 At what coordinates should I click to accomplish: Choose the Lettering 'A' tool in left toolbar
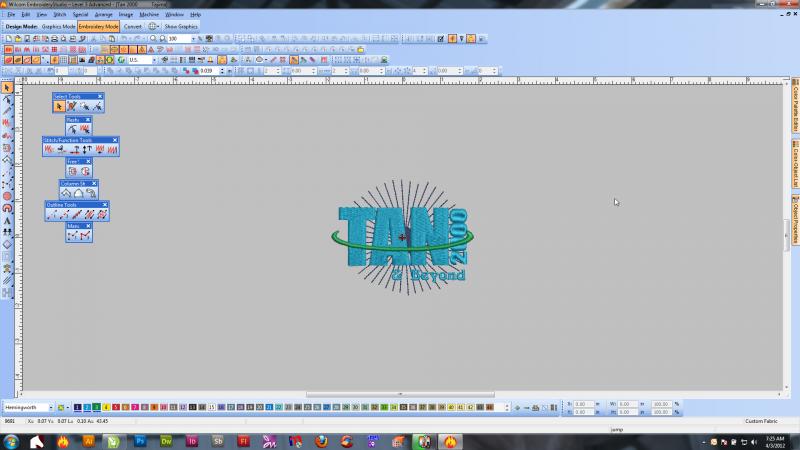pyautogui.click(x=7, y=221)
